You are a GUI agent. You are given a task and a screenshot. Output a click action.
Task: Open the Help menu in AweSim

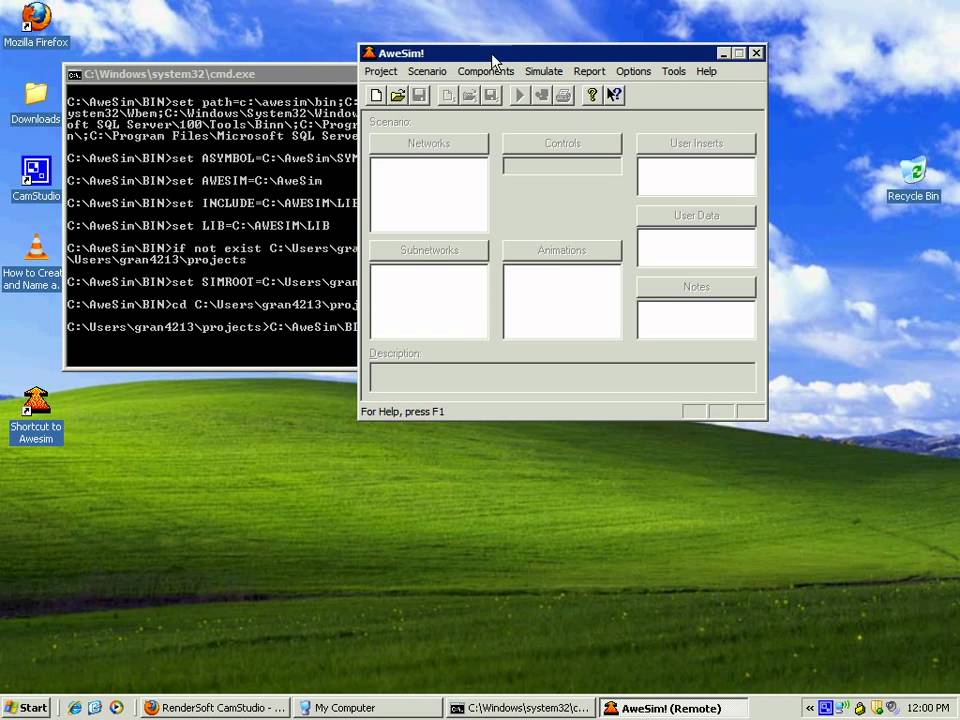[706, 72]
